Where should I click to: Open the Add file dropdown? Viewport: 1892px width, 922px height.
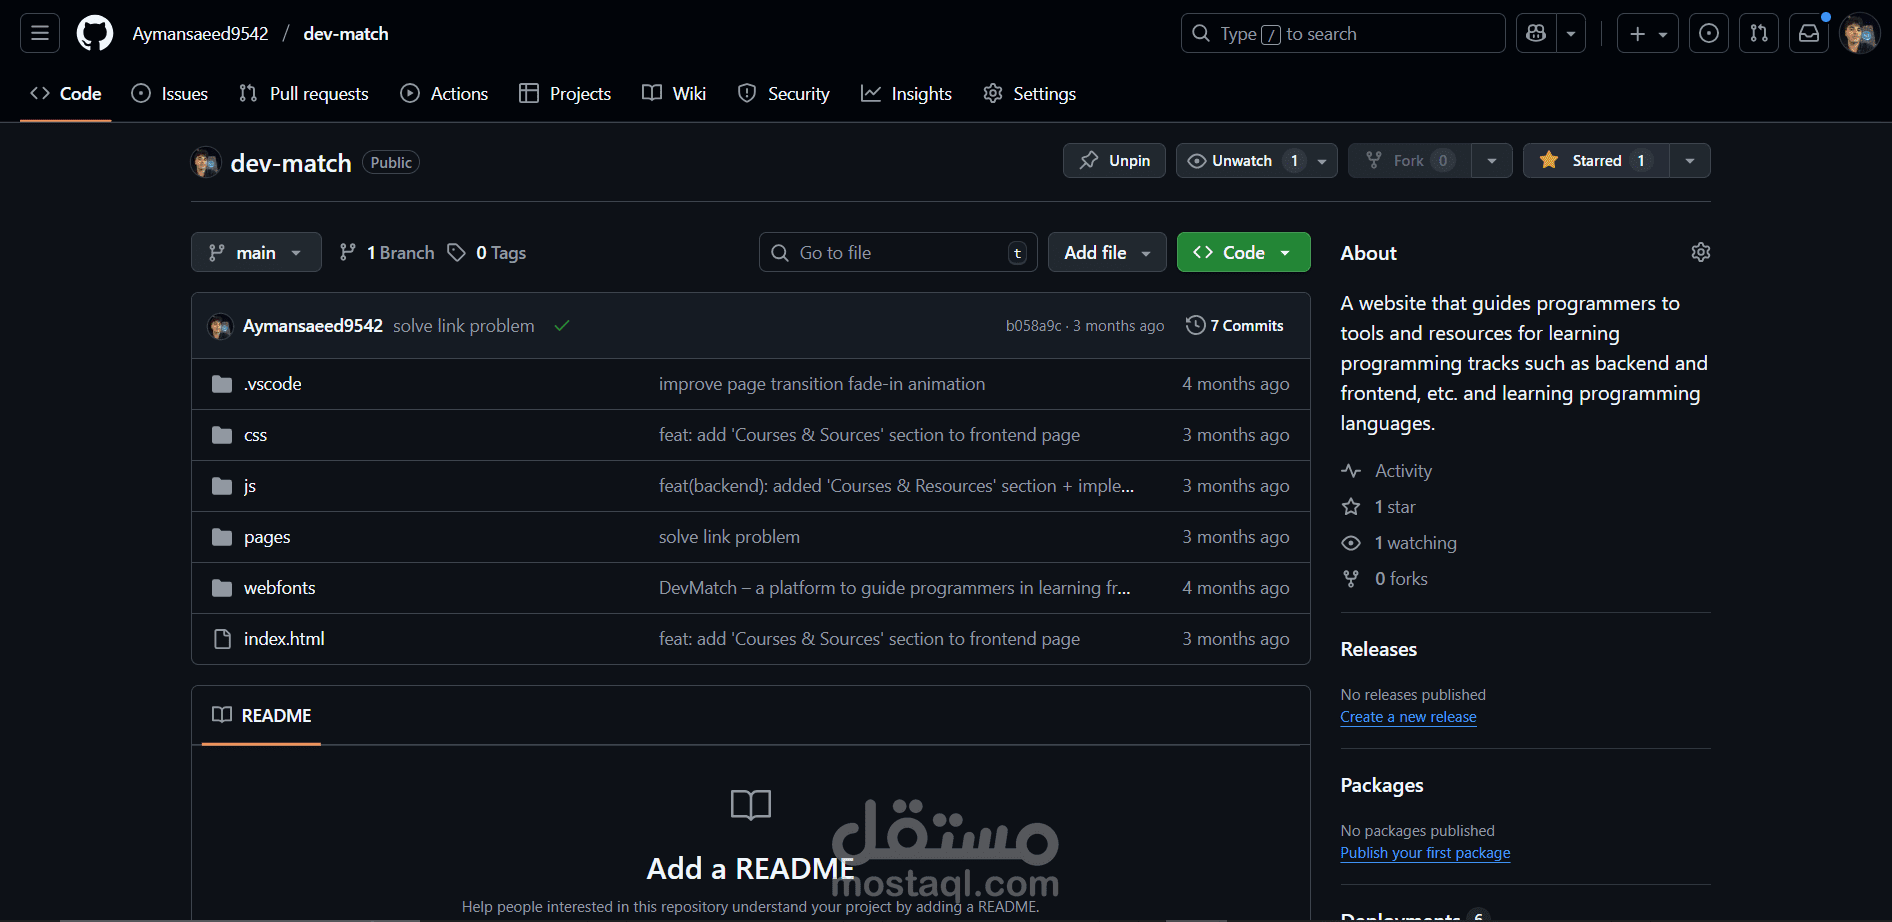(x=1107, y=252)
